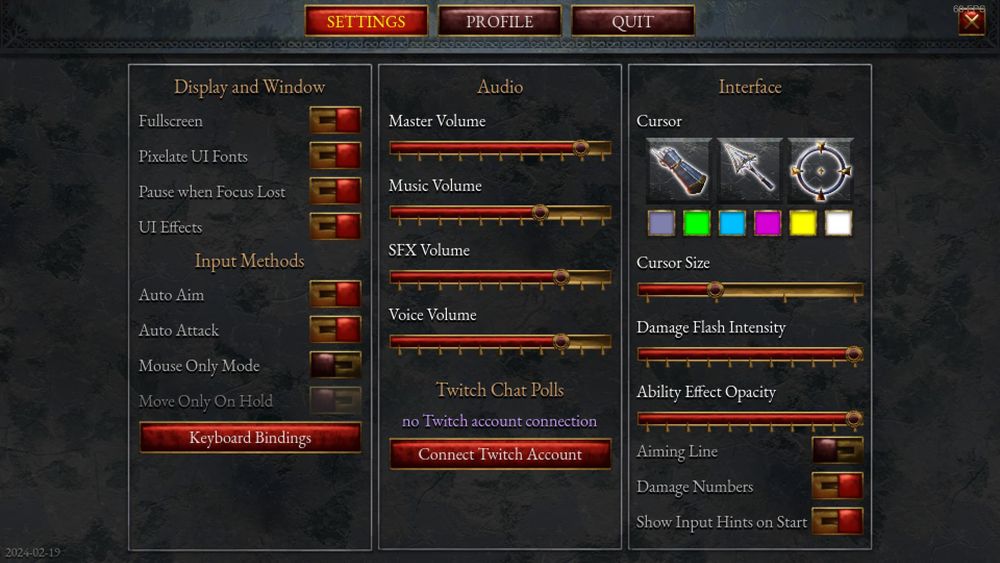The height and width of the screenshot is (563, 1000).
Task: Open Keyboard Bindings
Action: click(250, 437)
